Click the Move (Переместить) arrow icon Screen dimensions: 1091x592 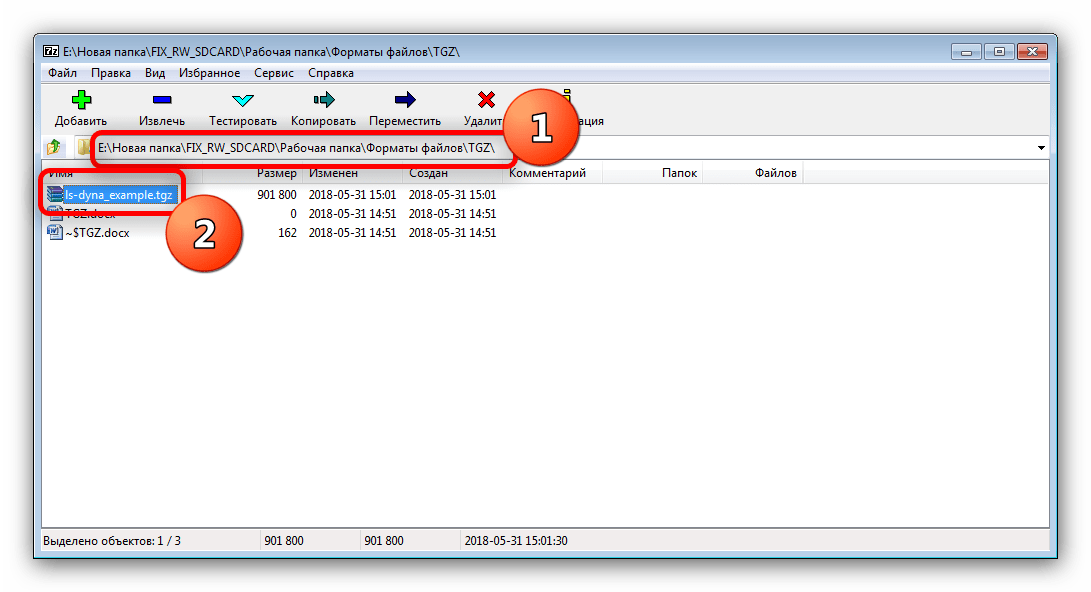[x=404, y=100]
